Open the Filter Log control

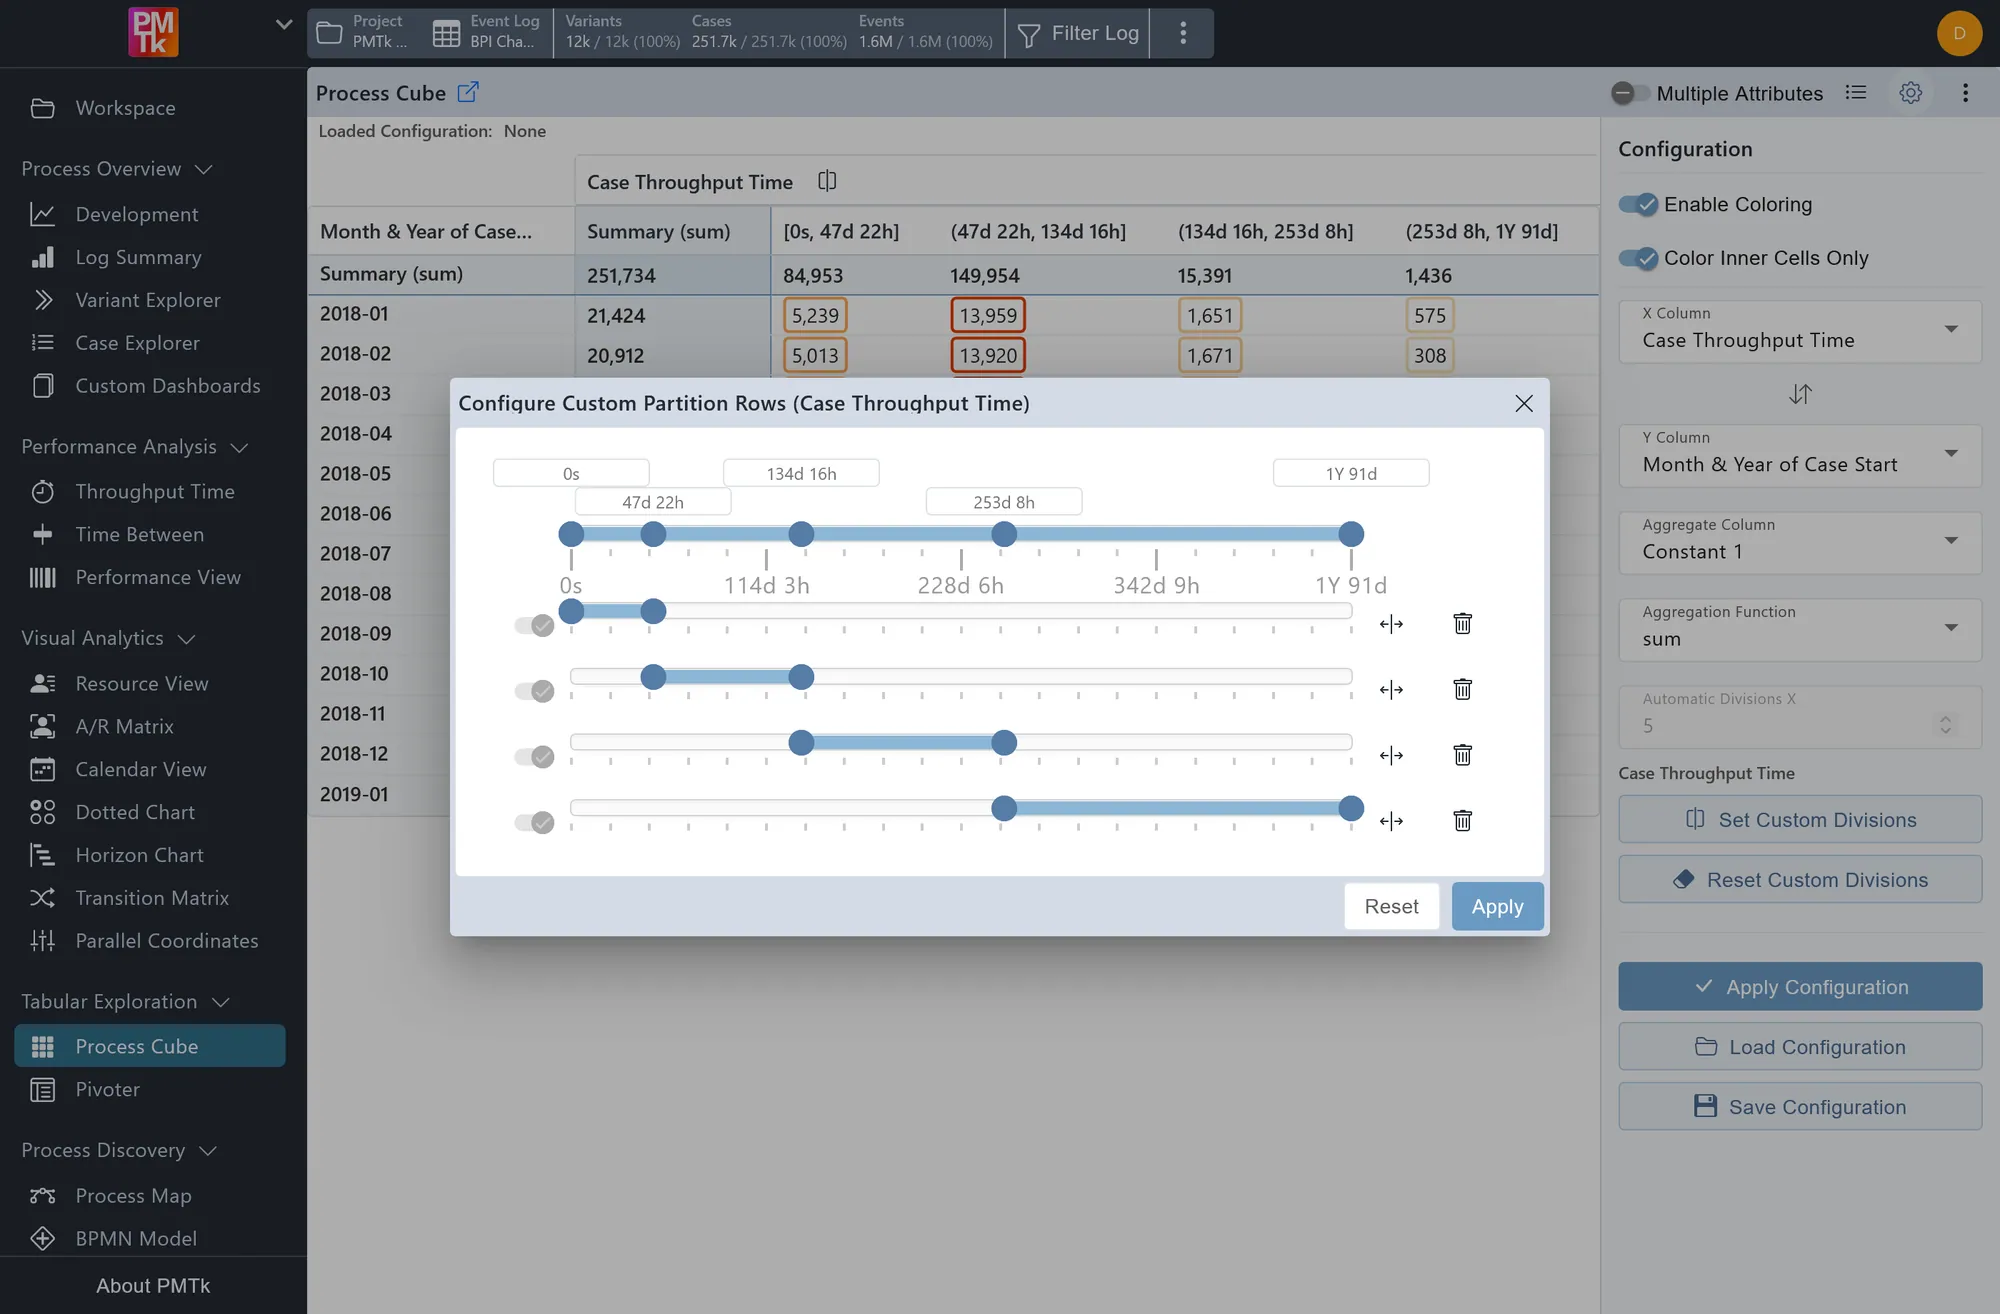click(1078, 33)
